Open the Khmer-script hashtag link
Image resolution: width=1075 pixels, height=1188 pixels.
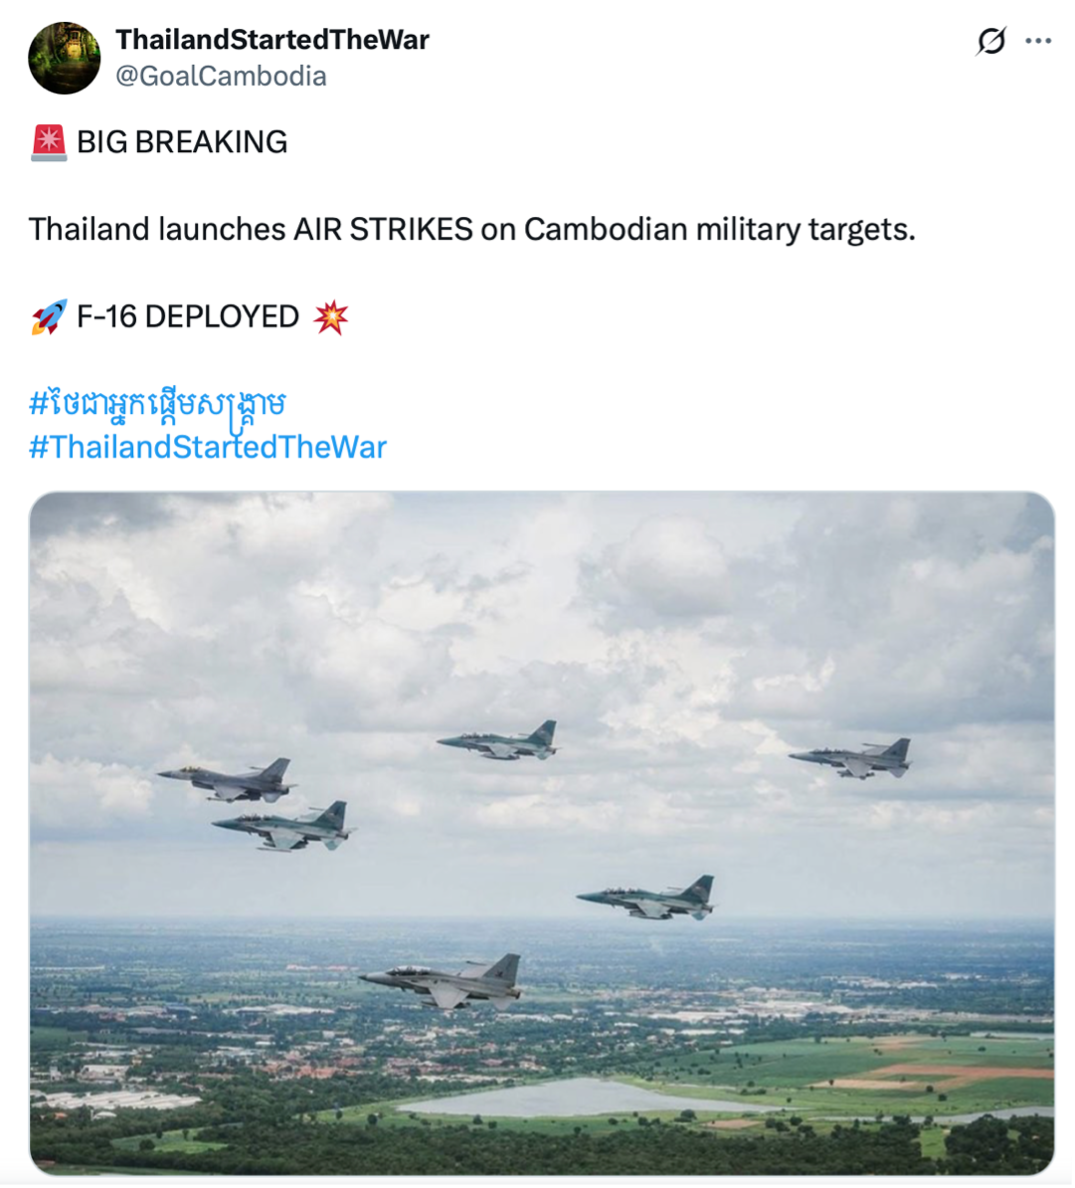tap(158, 404)
